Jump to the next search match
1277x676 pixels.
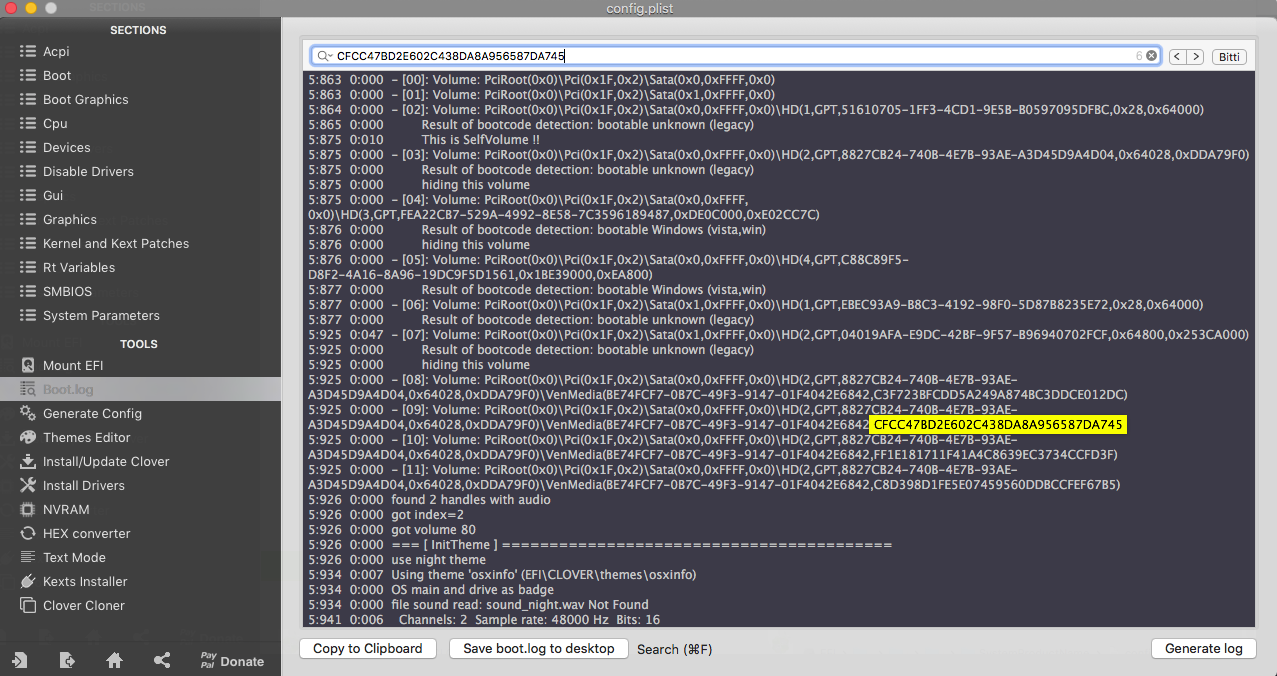(x=1195, y=57)
